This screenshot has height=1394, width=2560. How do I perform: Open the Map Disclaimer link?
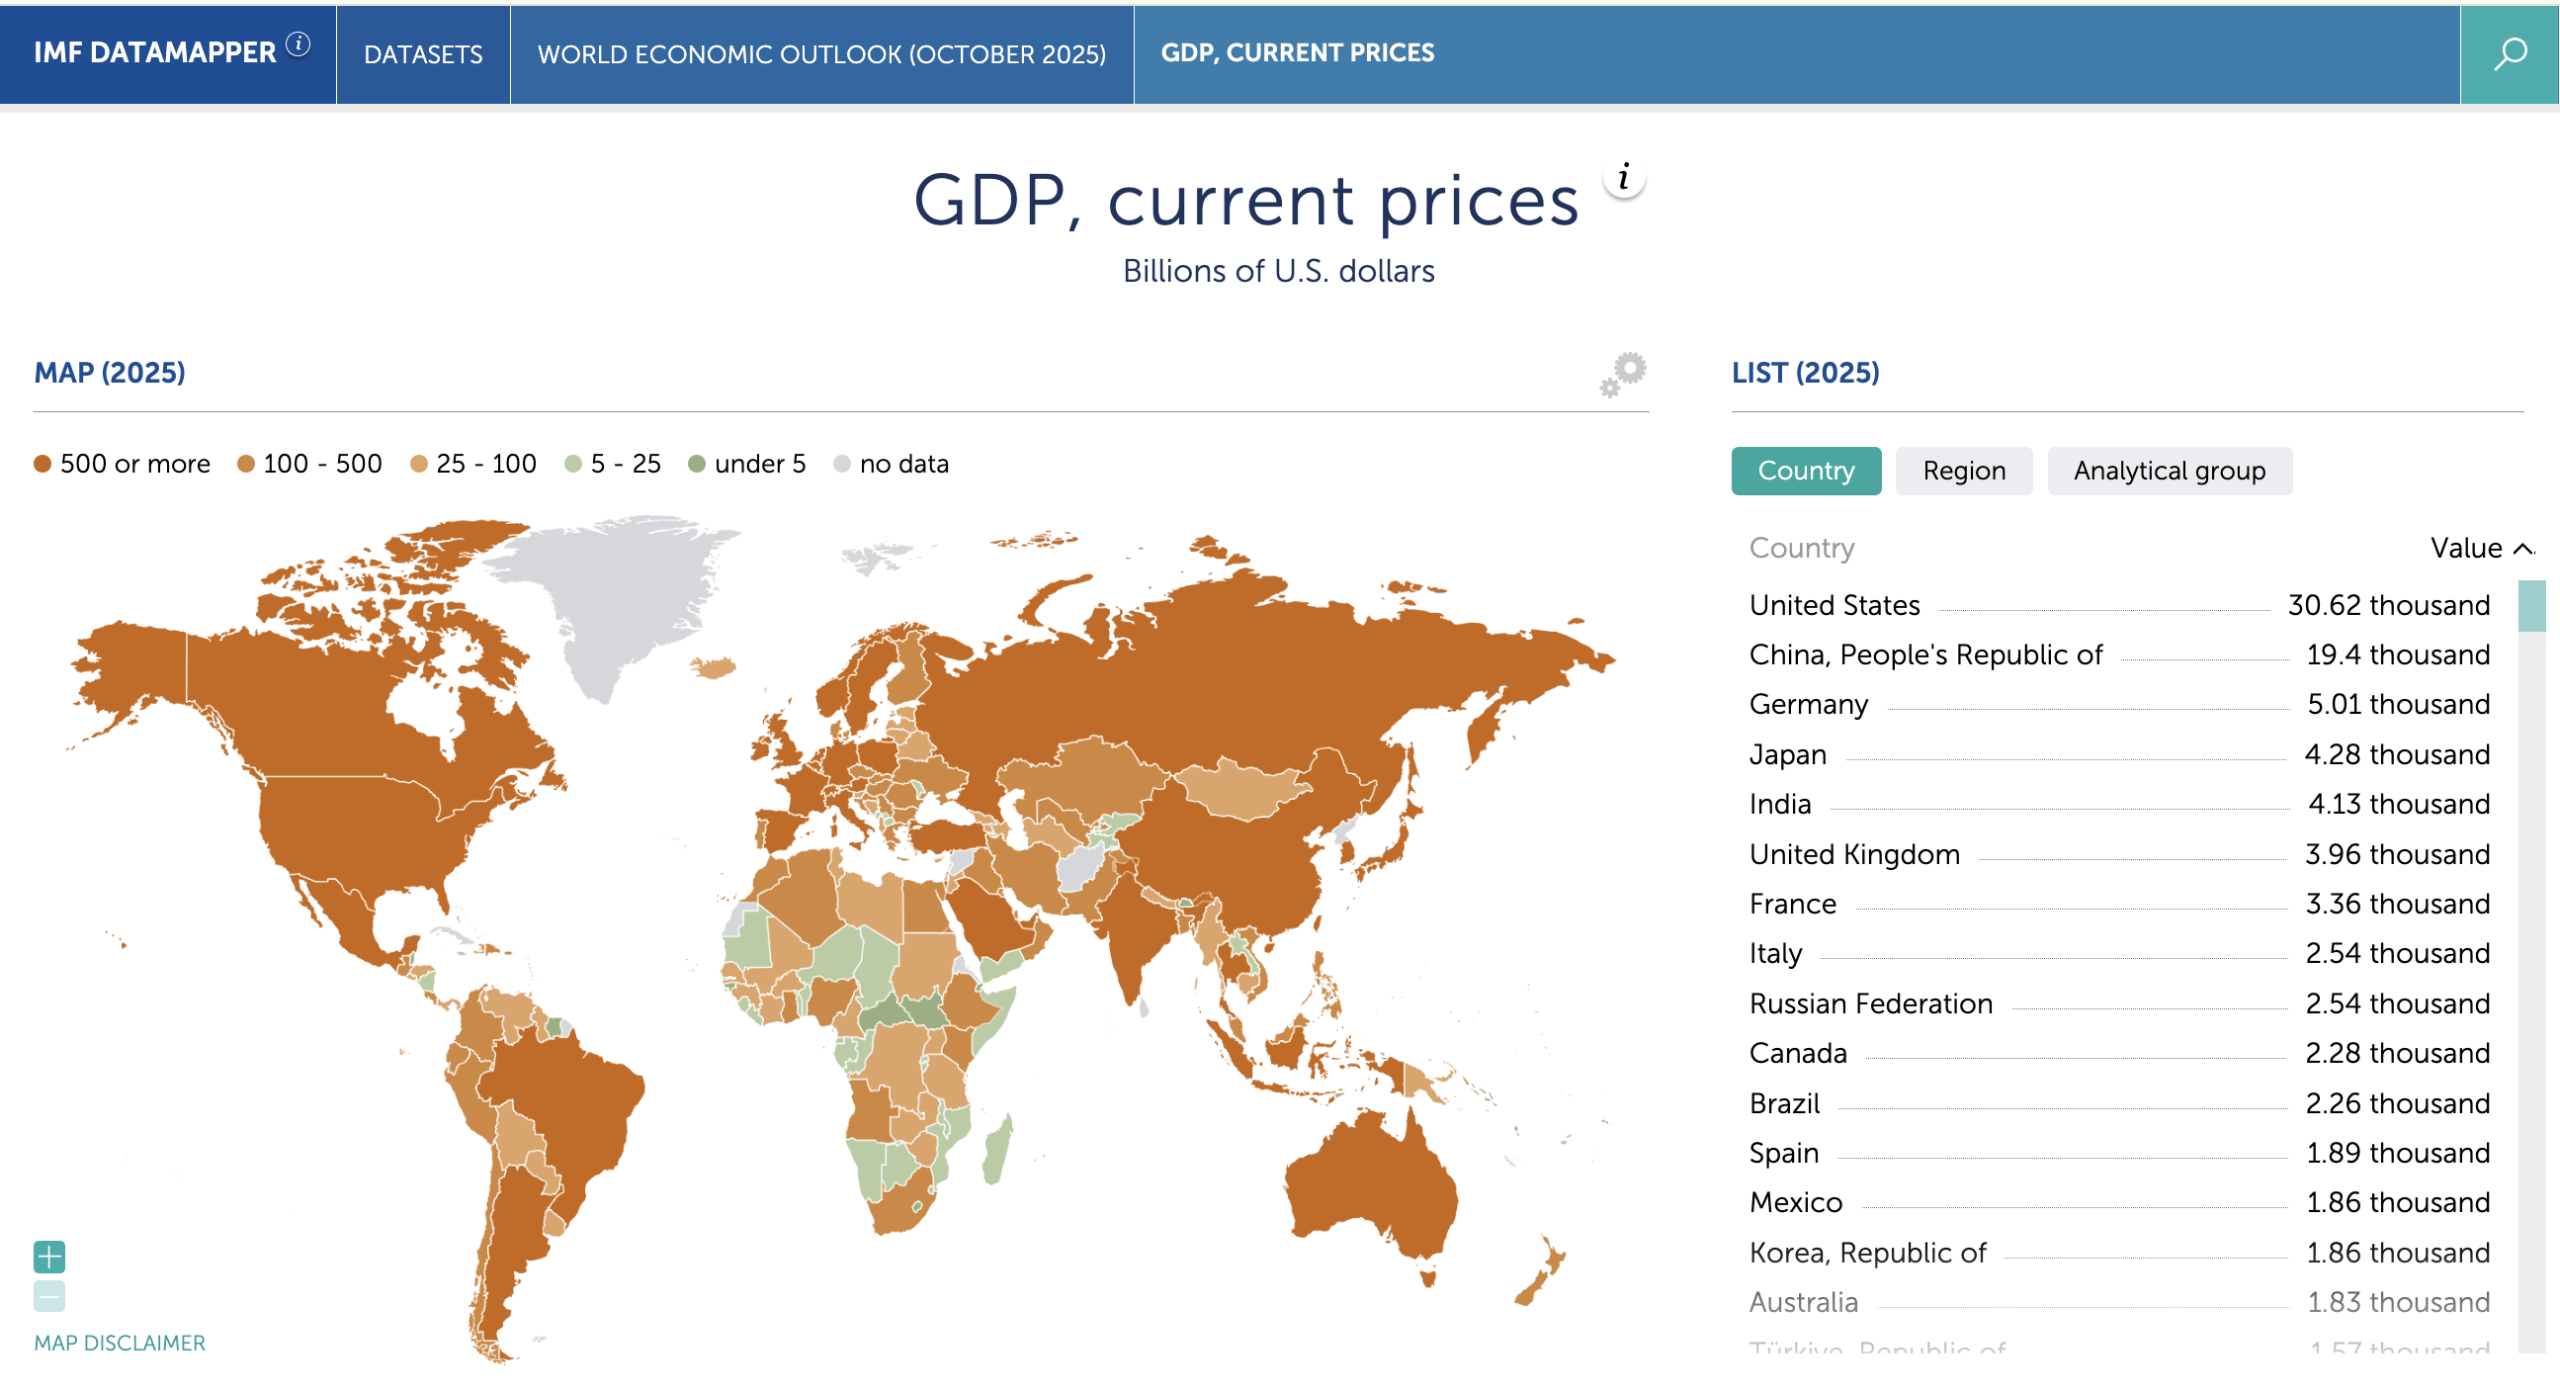(x=119, y=1343)
